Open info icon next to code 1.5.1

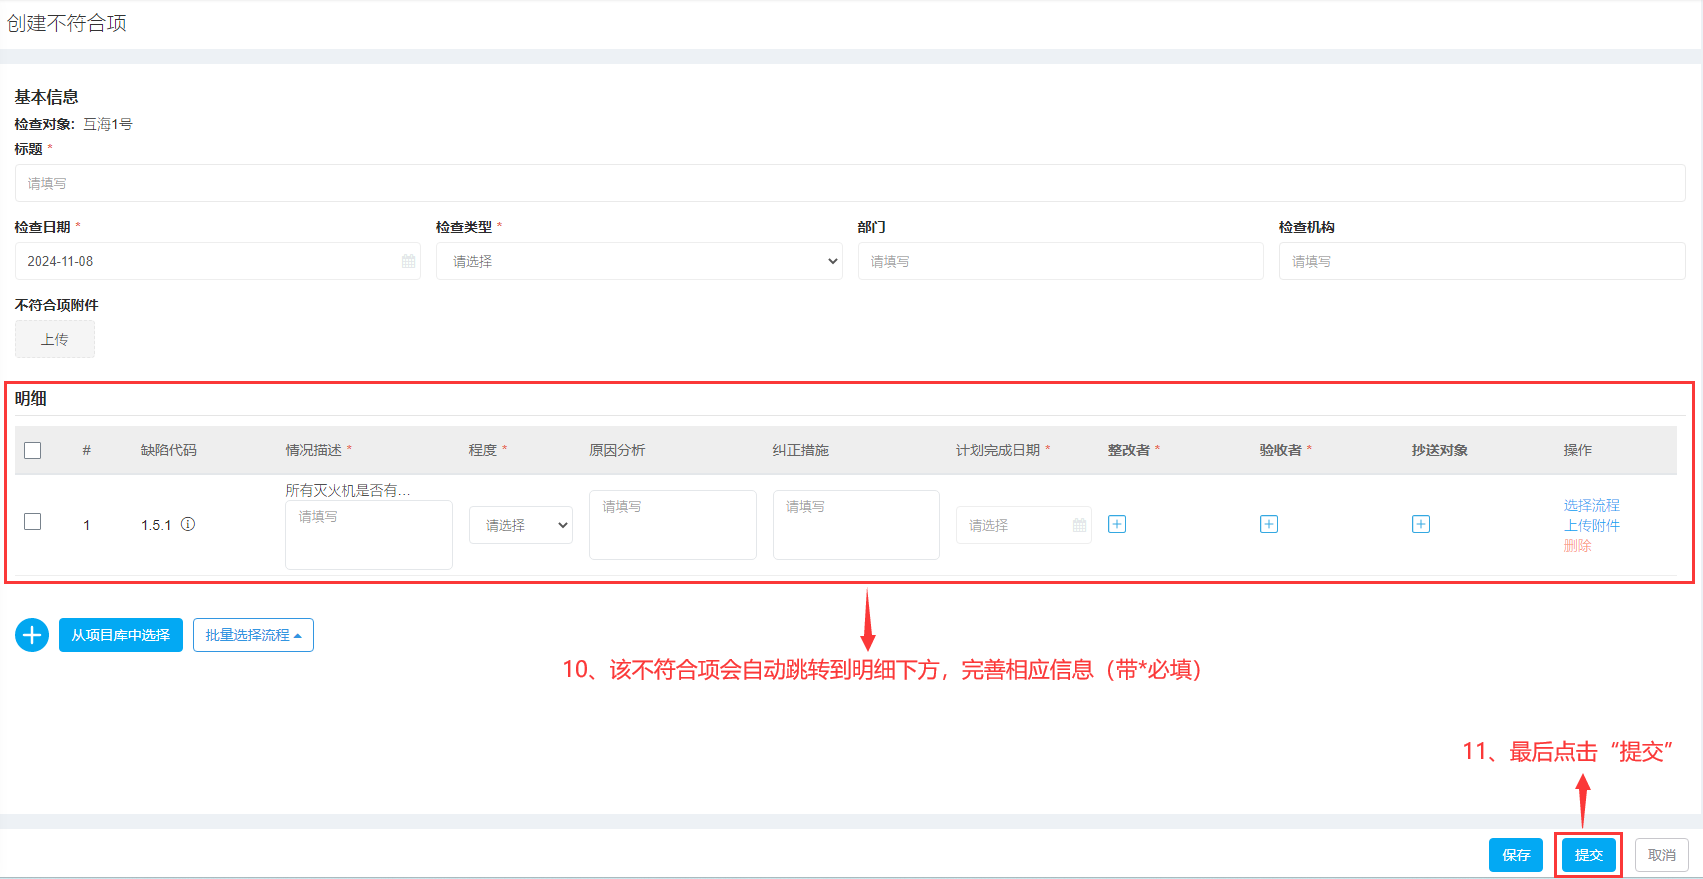pyautogui.click(x=188, y=524)
